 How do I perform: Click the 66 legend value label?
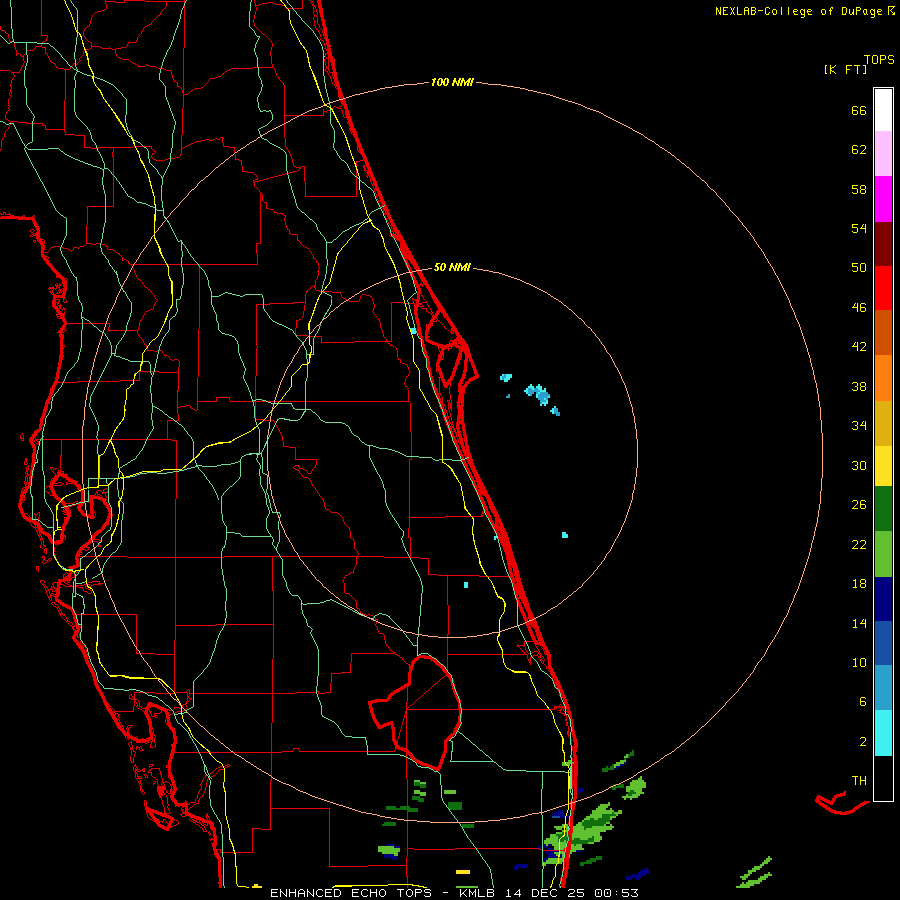pos(859,110)
